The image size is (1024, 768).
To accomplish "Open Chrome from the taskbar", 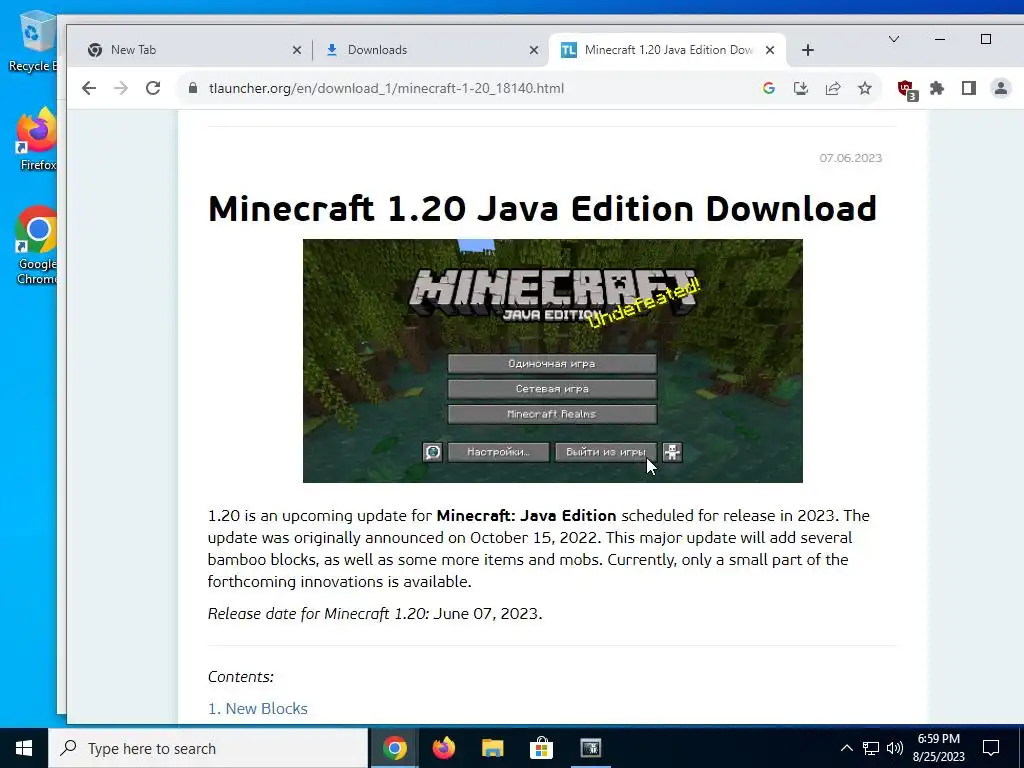I will [394, 748].
